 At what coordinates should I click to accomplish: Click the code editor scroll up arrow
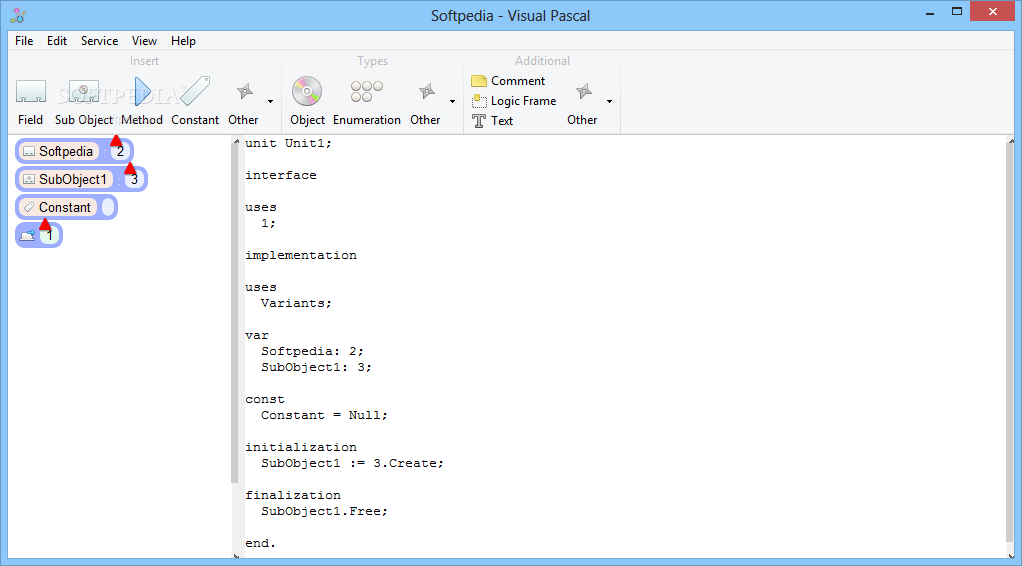pyautogui.click(x=1011, y=141)
